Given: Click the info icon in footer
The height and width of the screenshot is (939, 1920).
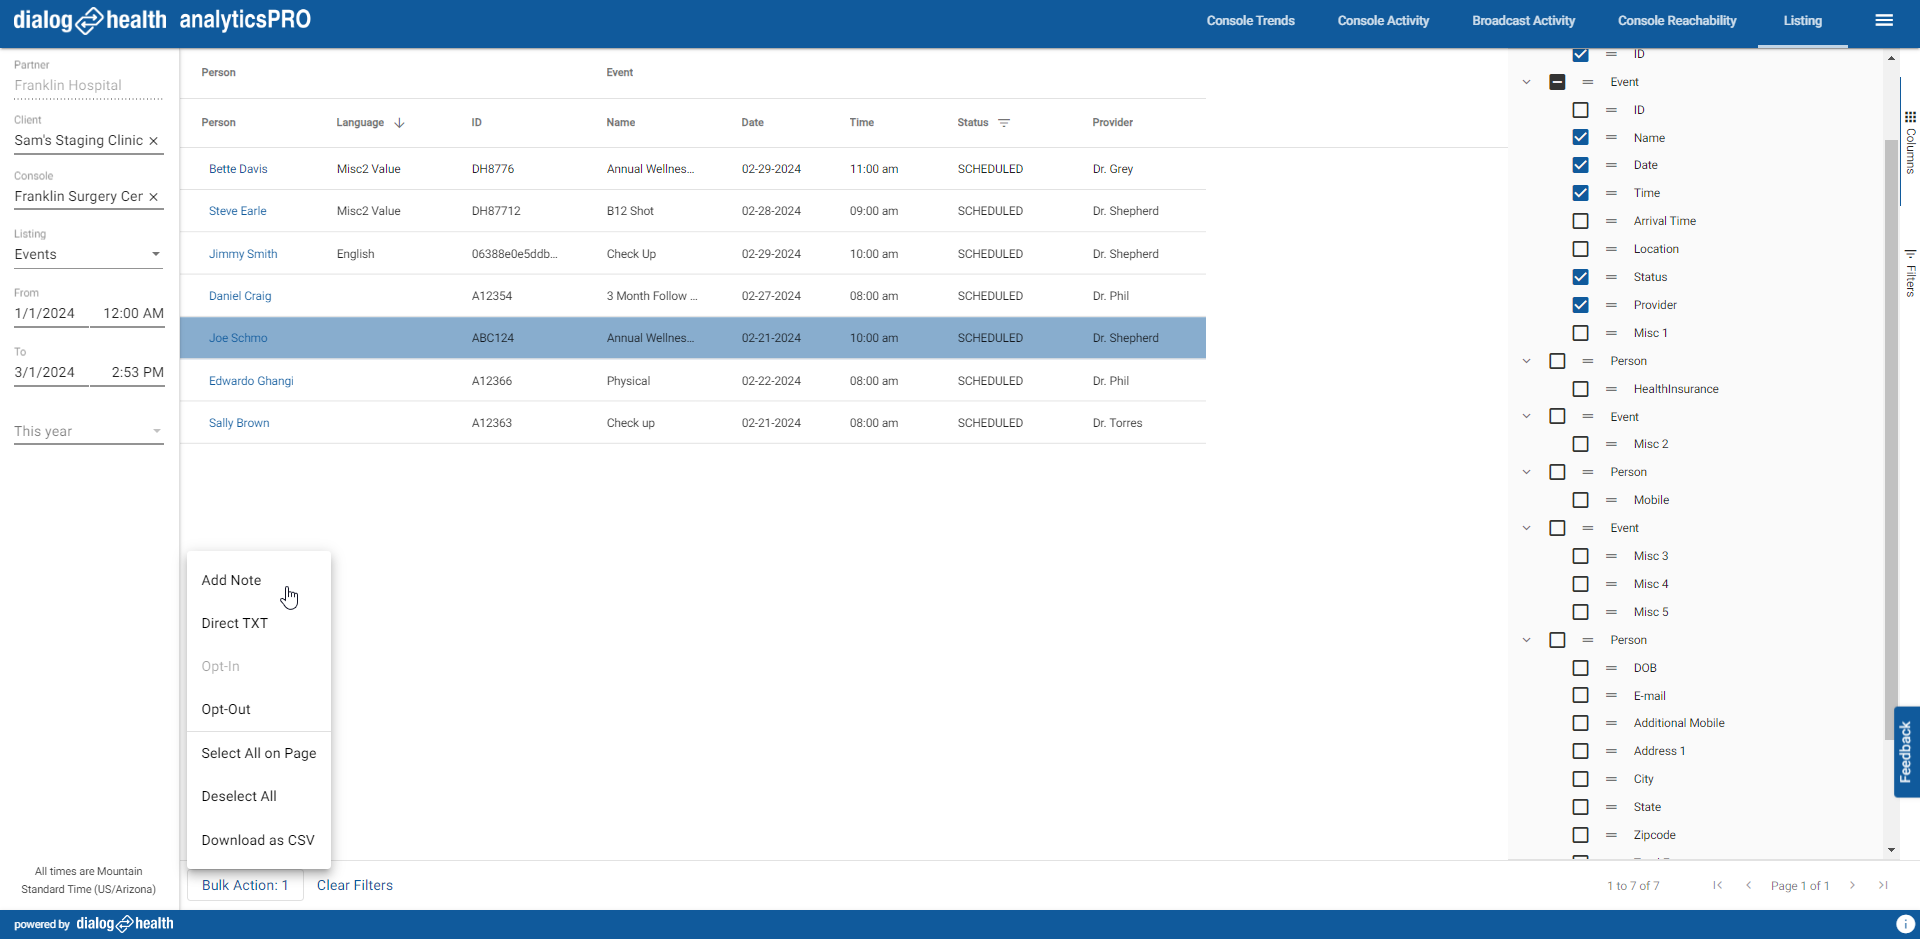Looking at the screenshot, I should pos(1906,924).
